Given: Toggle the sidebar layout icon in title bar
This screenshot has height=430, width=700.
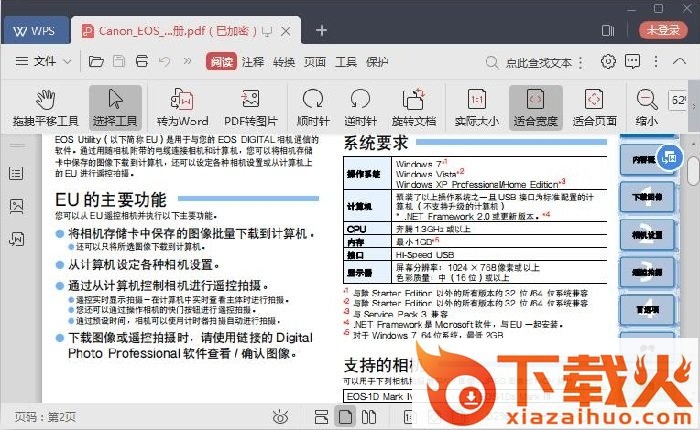Looking at the screenshot, I should (608, 30).
